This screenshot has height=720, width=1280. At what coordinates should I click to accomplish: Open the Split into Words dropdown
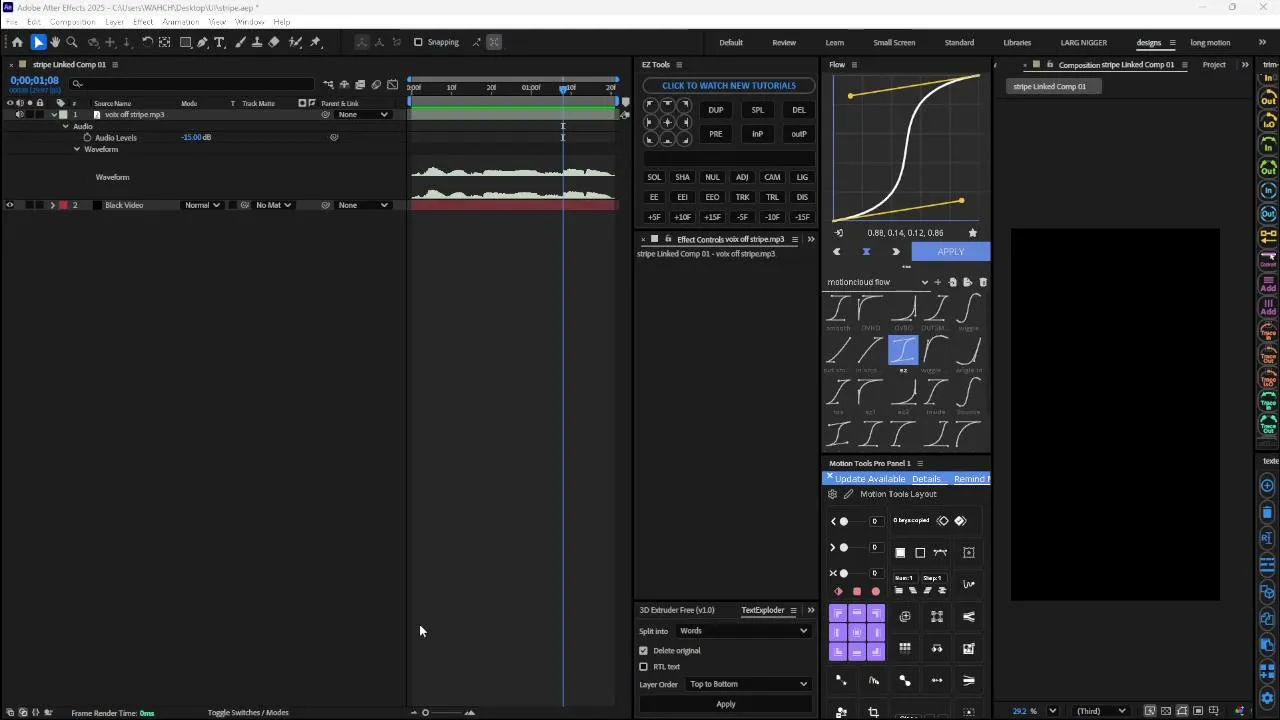743,631
